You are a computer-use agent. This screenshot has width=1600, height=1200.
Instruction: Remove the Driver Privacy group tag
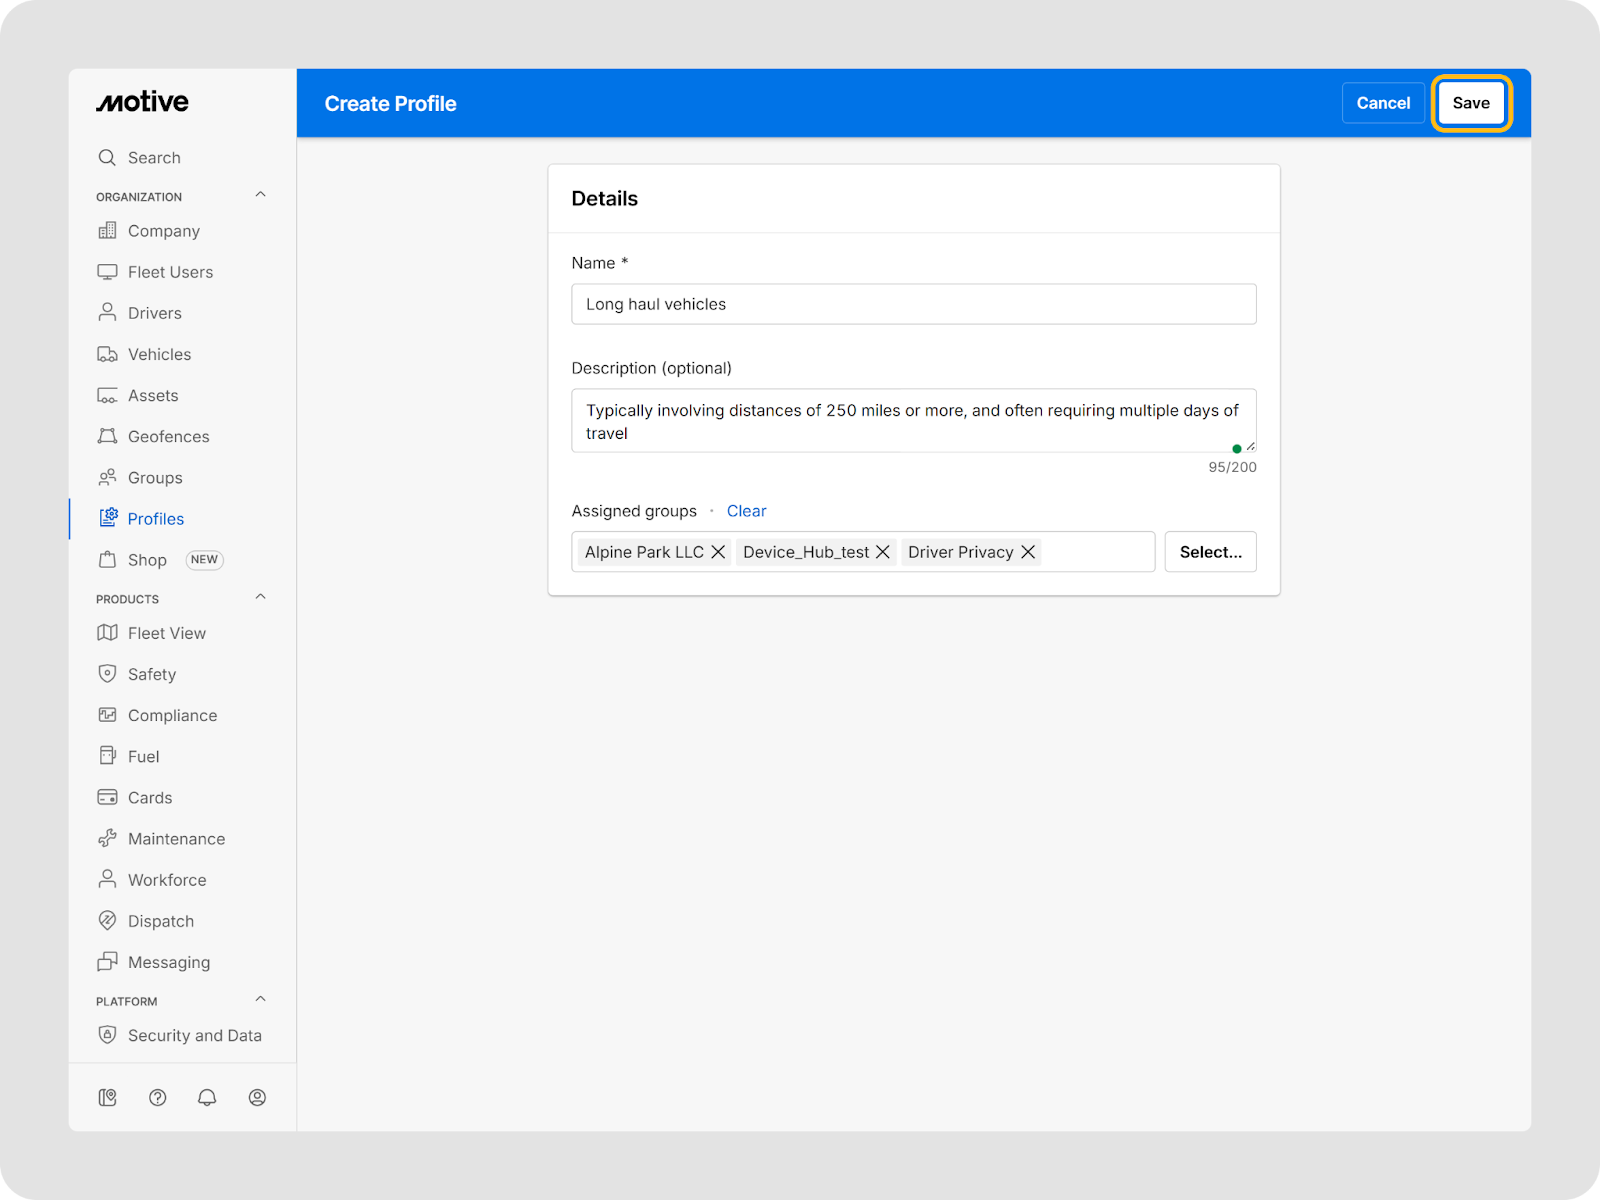pos(1028,552)
